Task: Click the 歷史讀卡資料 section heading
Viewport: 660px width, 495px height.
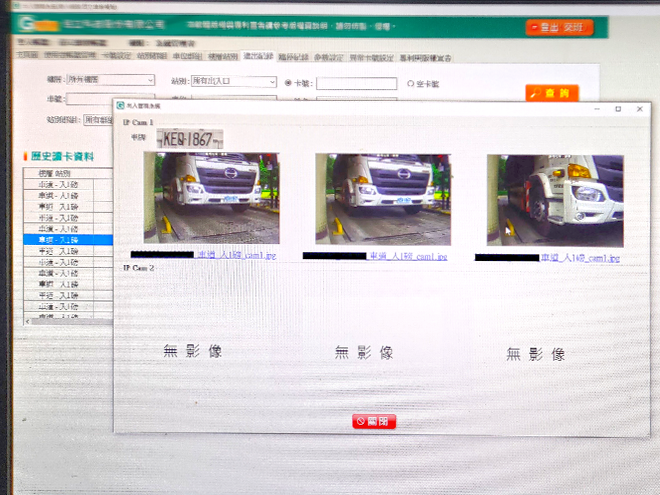Action: click(x=62, y=157)
